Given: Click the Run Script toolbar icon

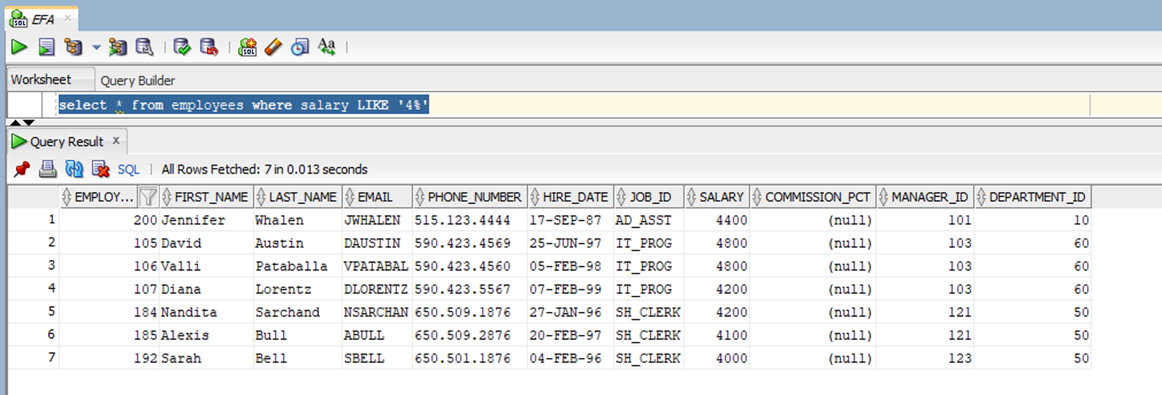Looking at the screenshot, I should [47, 47].
